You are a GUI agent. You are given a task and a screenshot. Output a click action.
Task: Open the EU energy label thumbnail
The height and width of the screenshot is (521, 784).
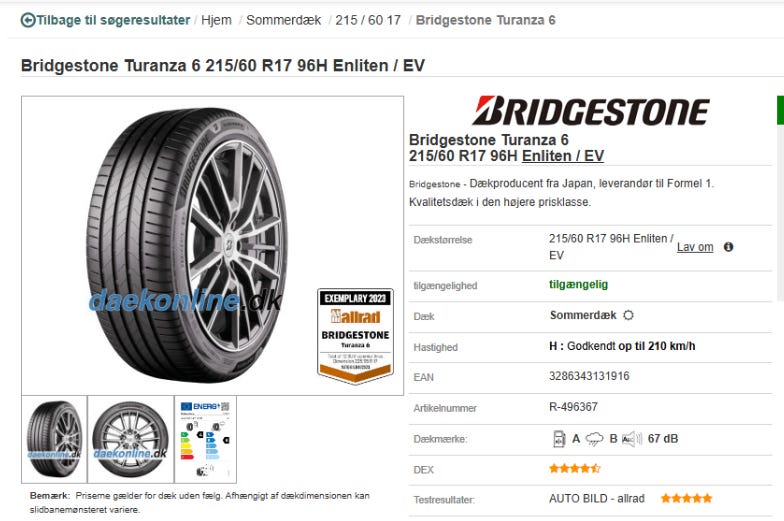pyautogui.click(x=206, y=440)
